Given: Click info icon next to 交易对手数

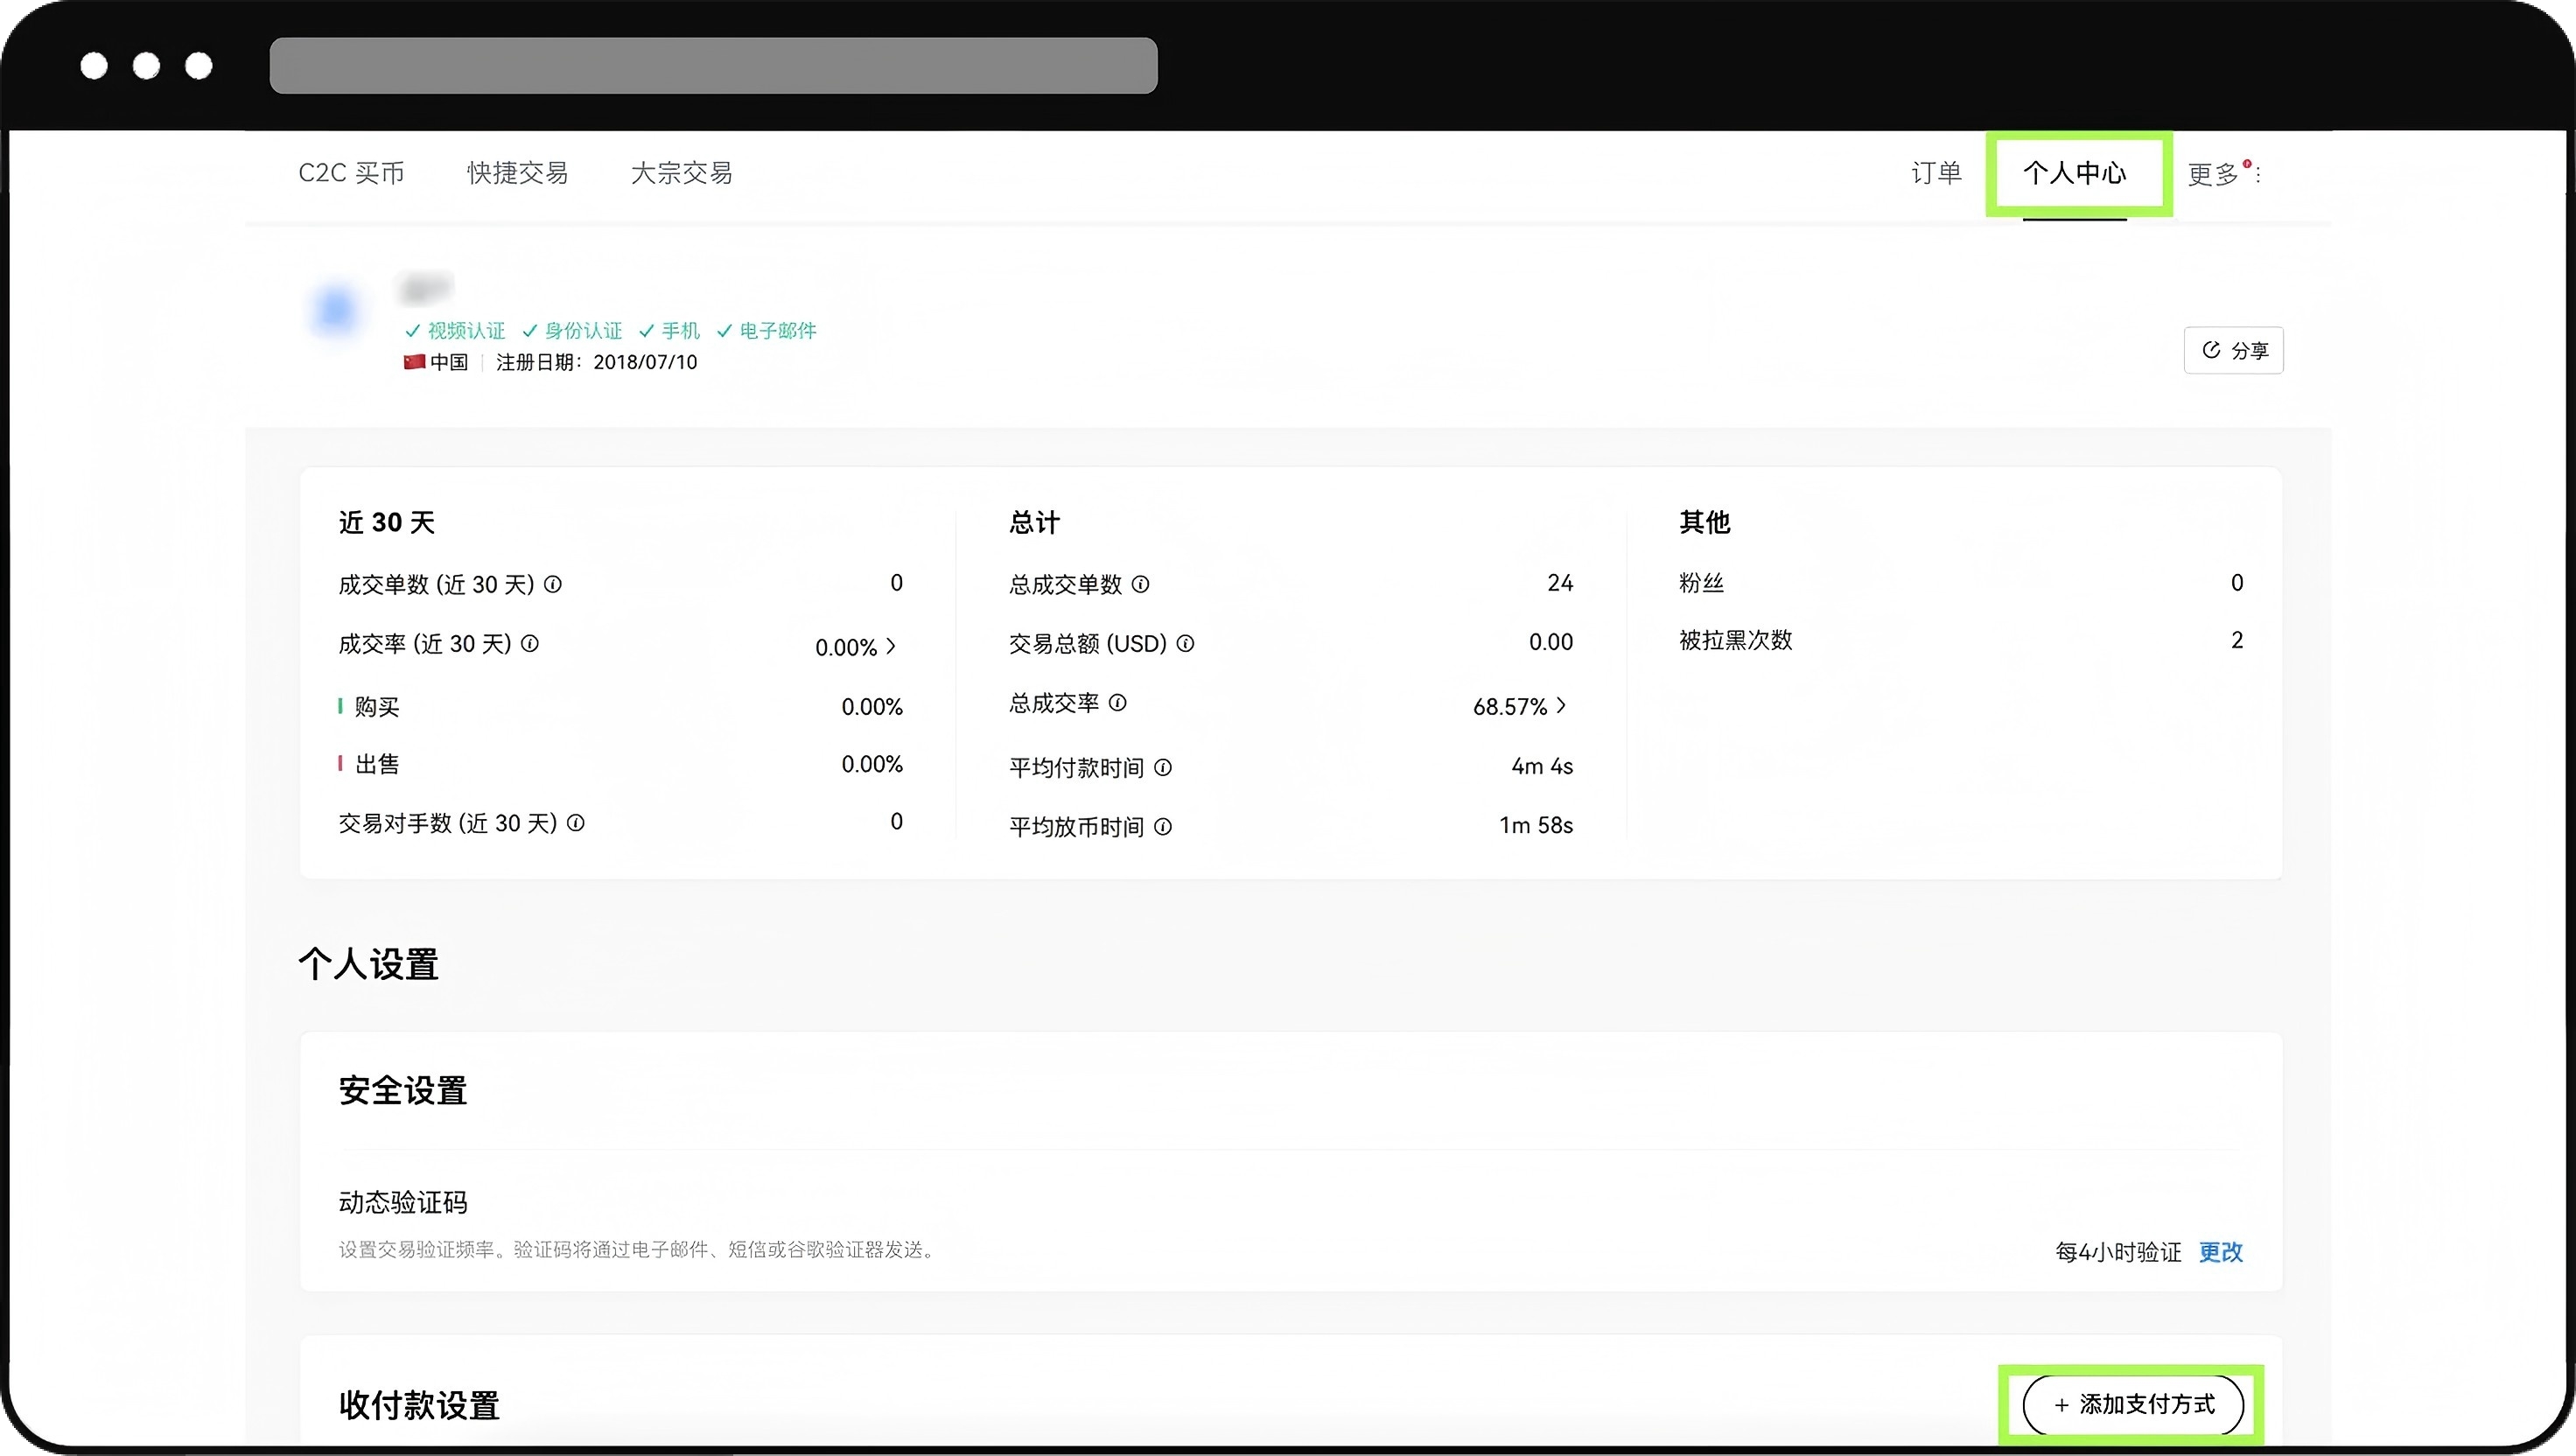Looking at the screenshot, I should tap(576, 823).
